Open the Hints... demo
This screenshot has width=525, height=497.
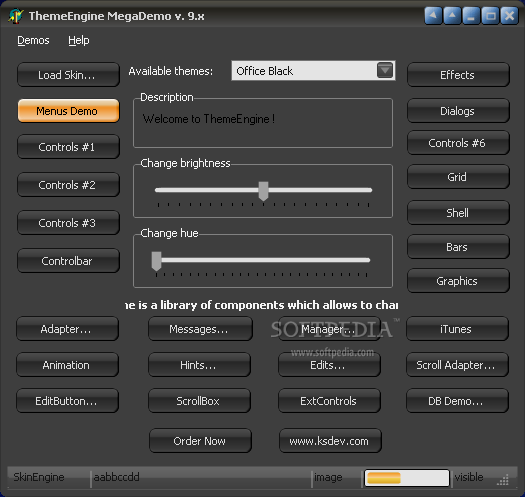point(199,364)
